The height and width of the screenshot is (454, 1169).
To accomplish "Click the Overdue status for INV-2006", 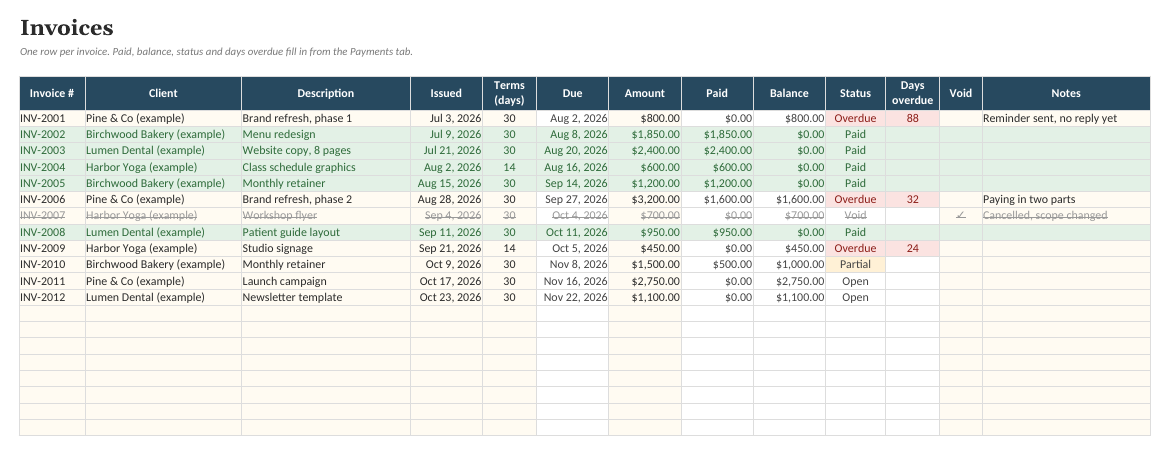I will [855, 200].
